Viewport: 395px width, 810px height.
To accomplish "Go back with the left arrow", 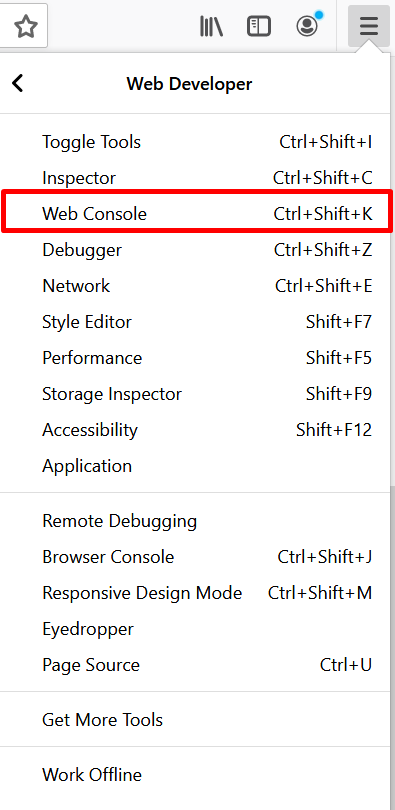I will [18, 83].
